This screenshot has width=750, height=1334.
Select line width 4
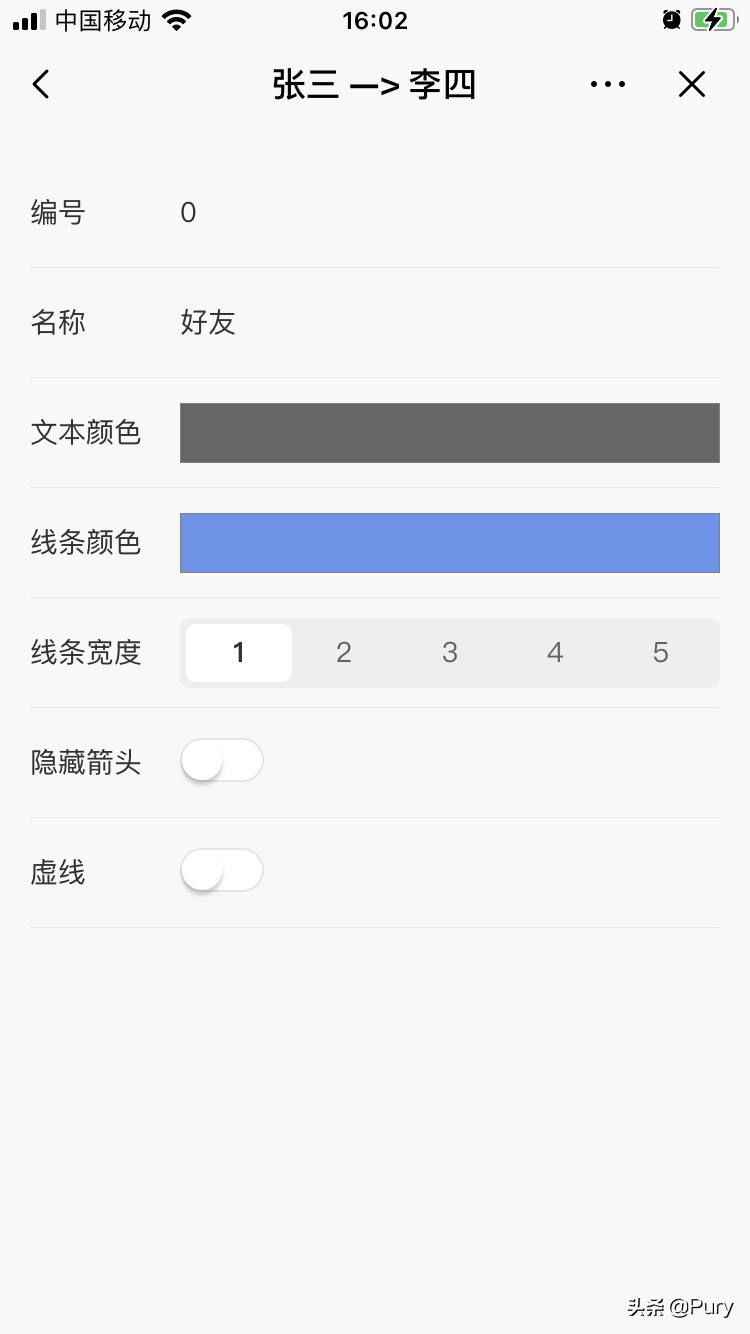click(555, 653)
